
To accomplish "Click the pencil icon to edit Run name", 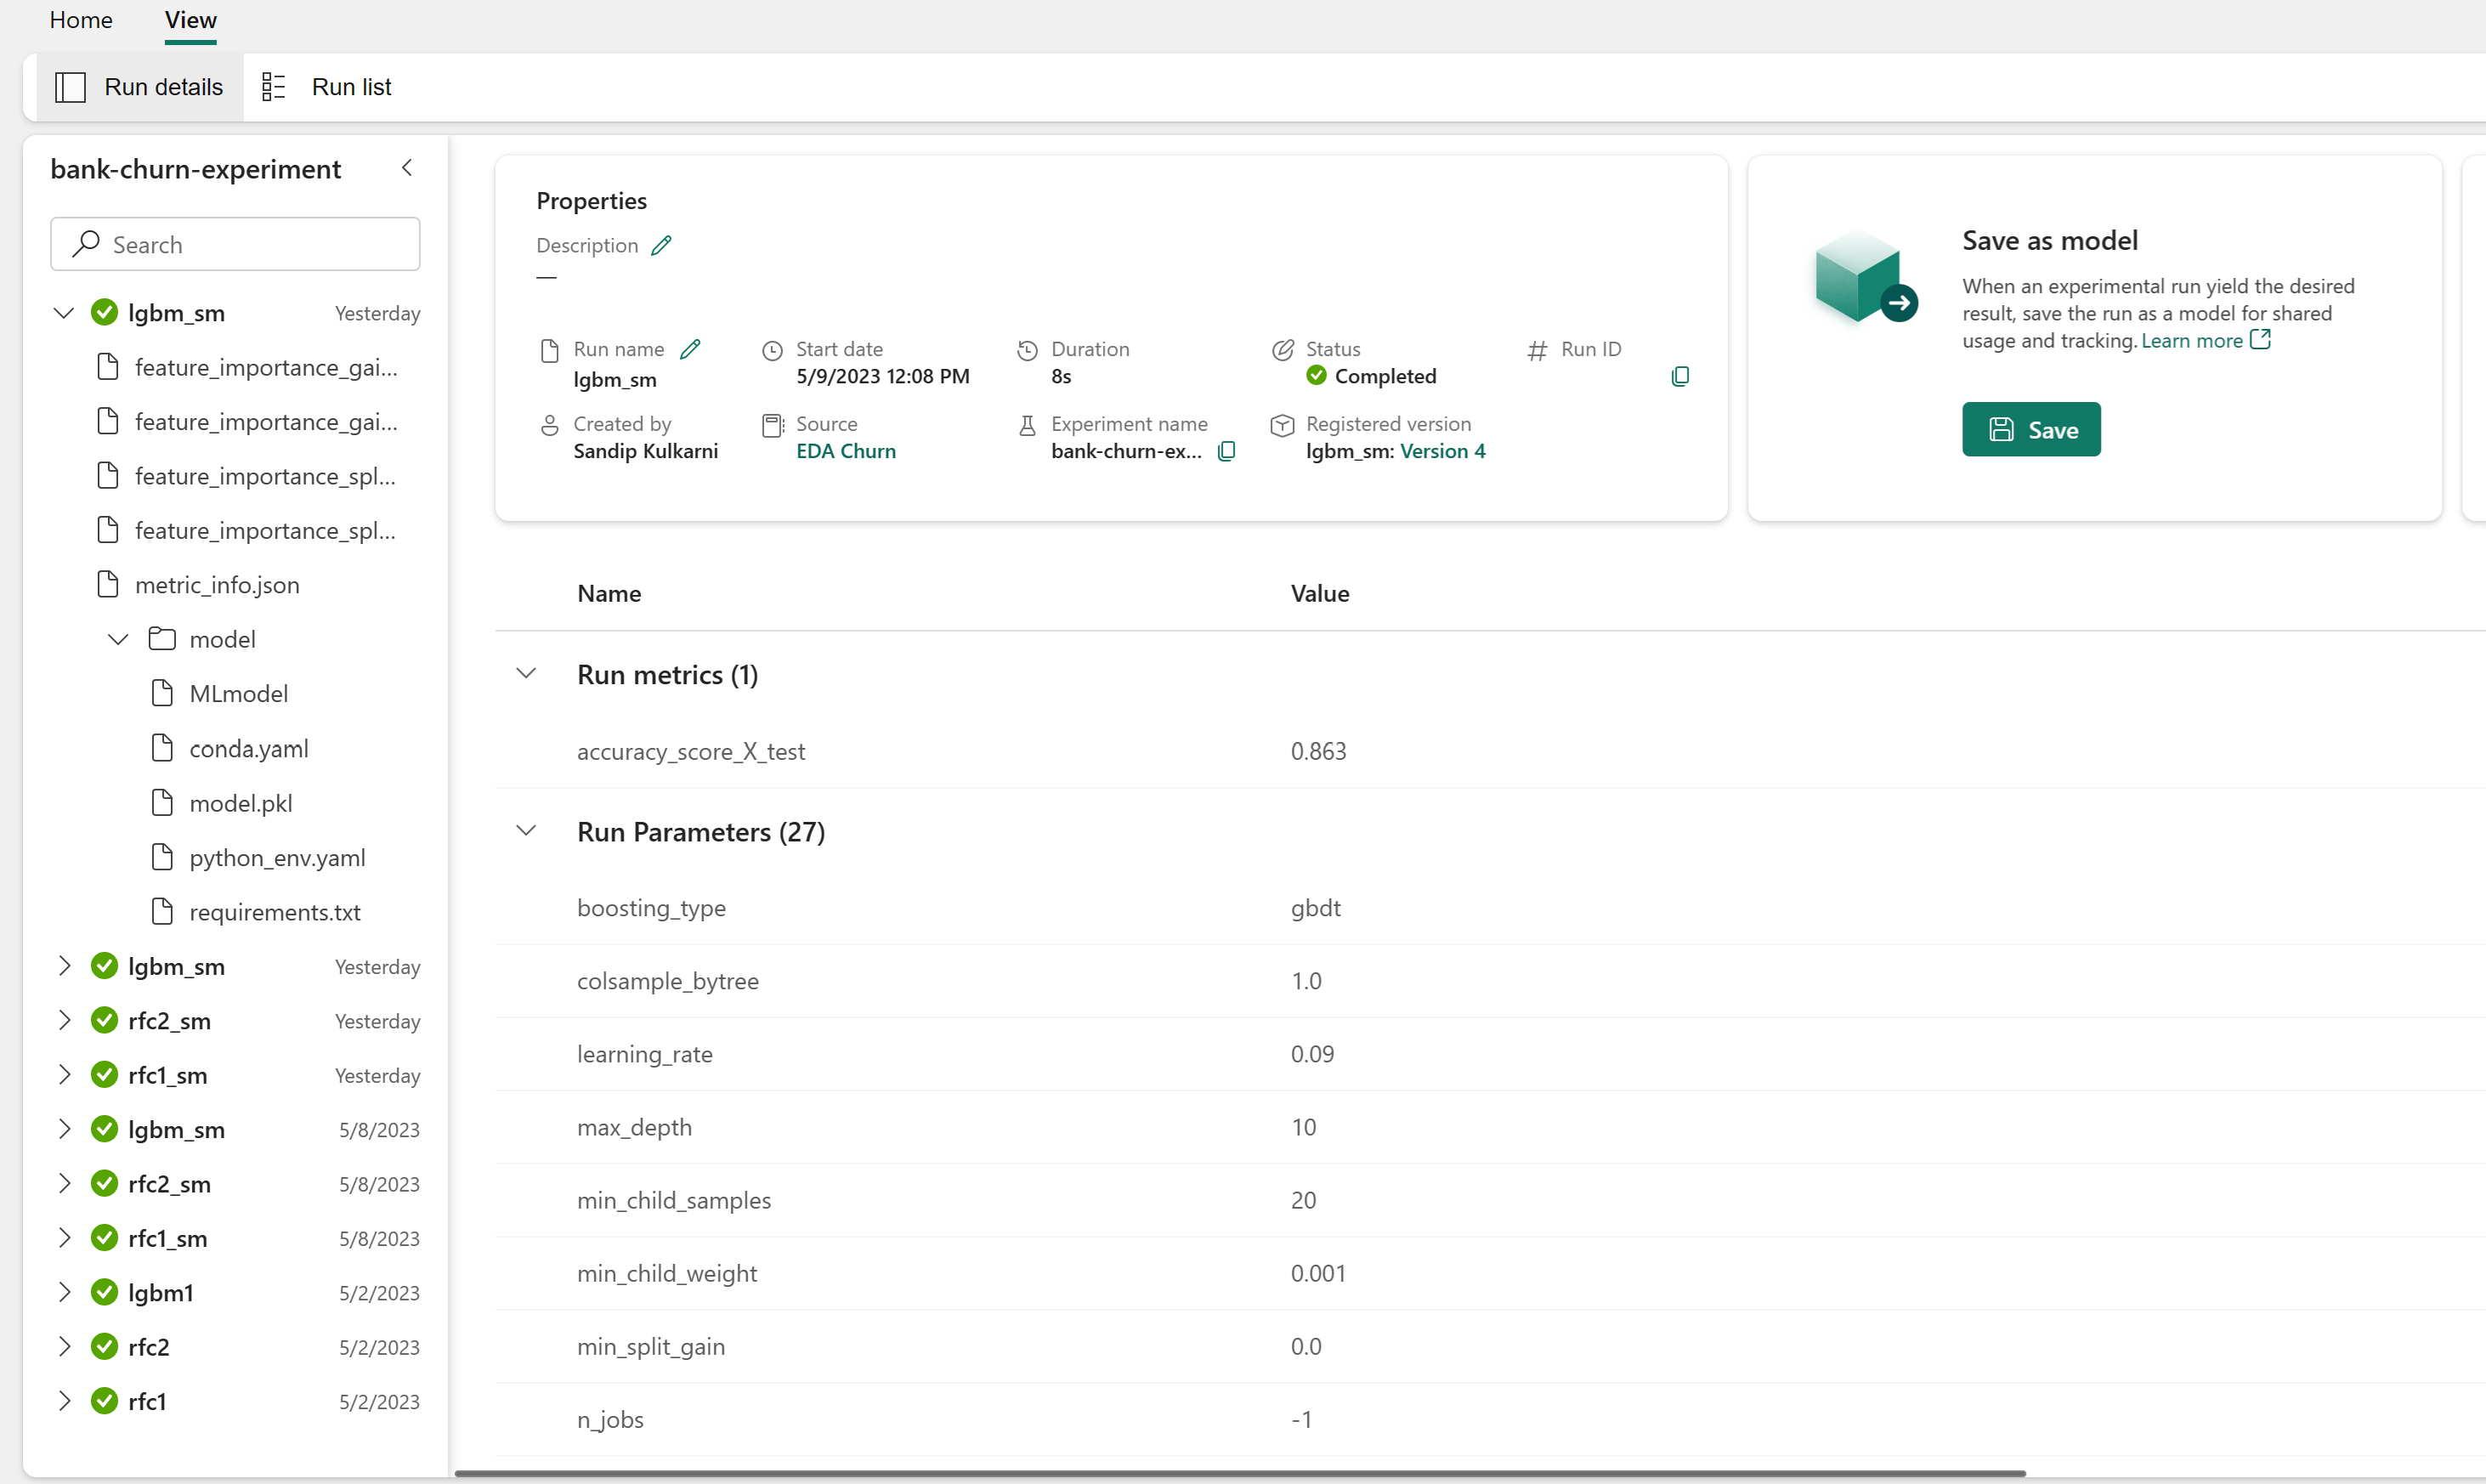I will pyautogui.click(x=690, y=349).
